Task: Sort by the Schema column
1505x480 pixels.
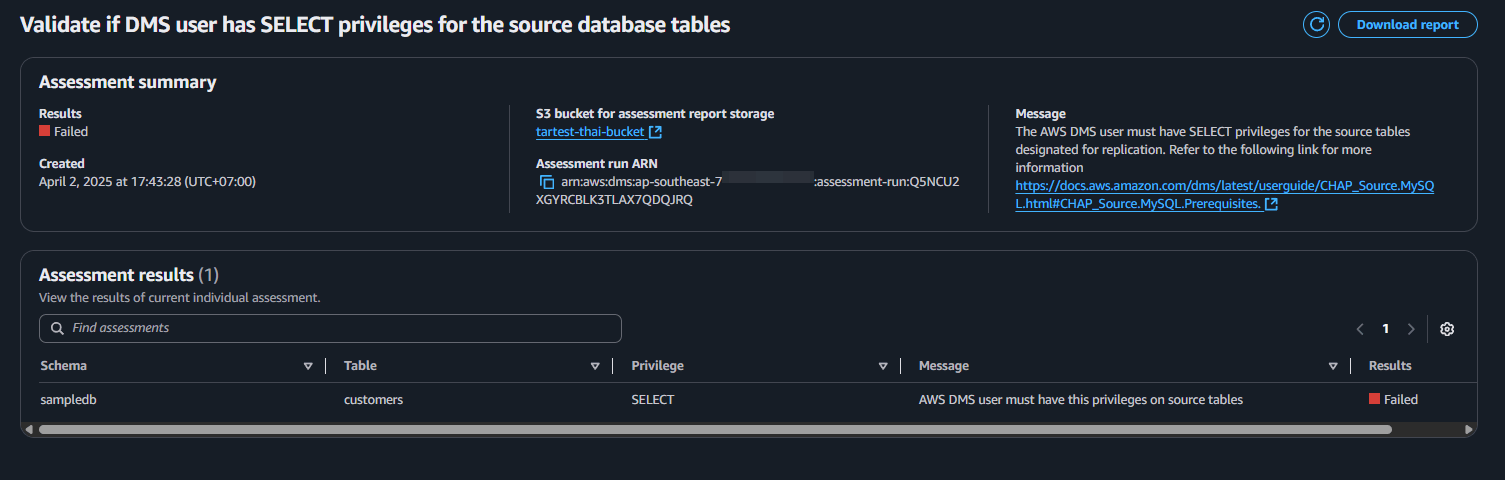Action: point(308,366)
